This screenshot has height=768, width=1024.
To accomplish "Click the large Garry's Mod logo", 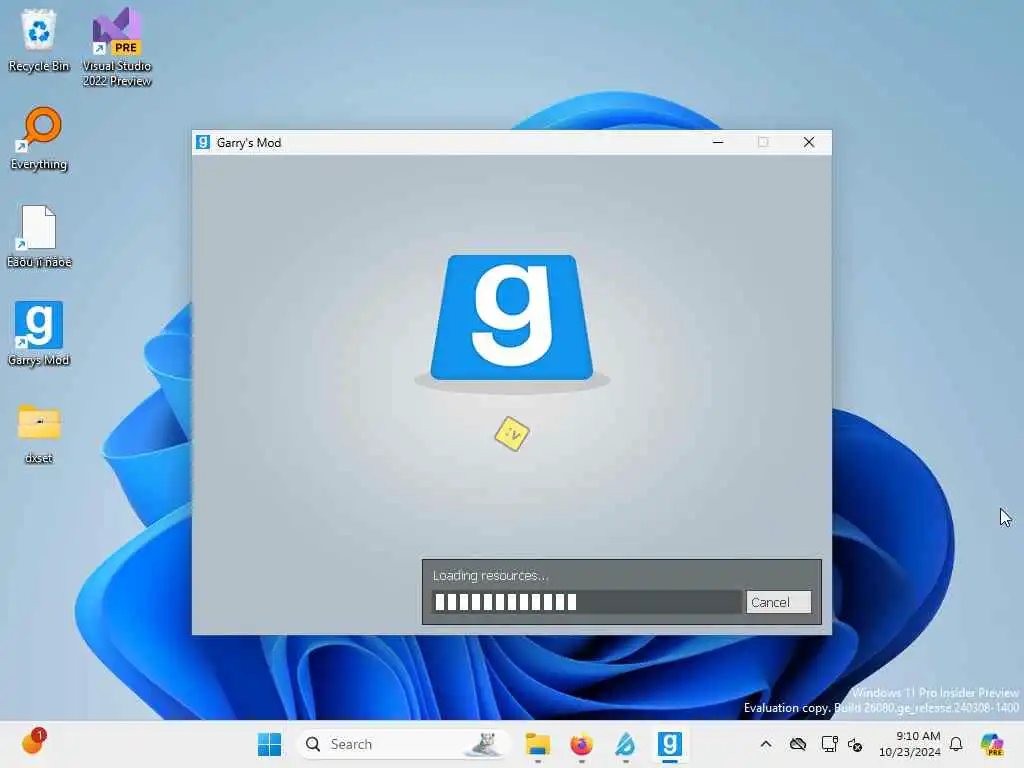I will click(512, 319).
